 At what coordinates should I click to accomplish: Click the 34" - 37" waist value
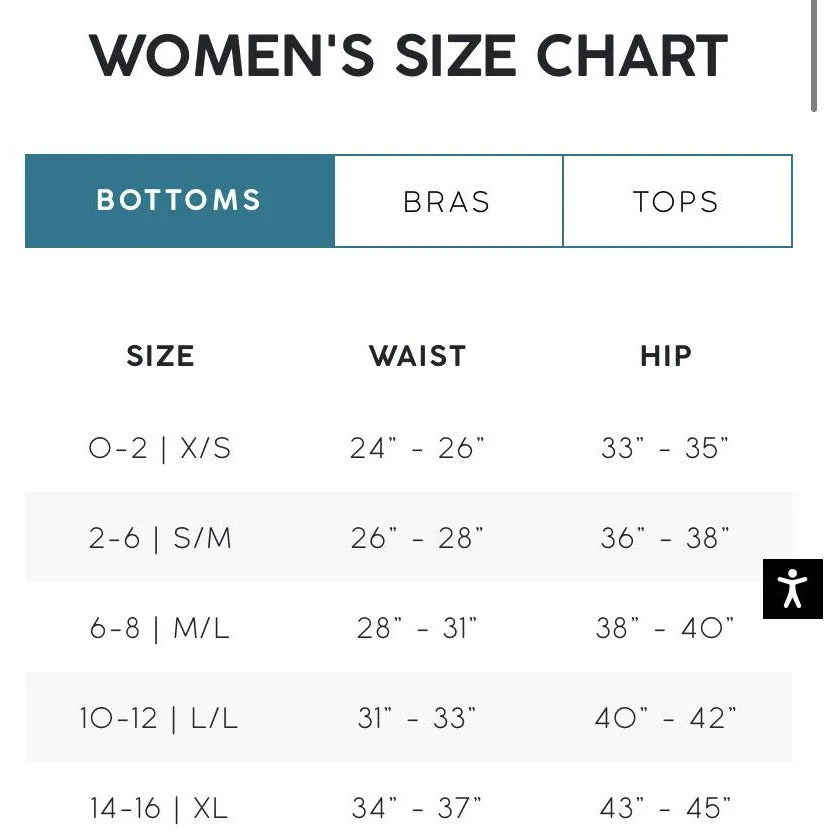[417, 808]
